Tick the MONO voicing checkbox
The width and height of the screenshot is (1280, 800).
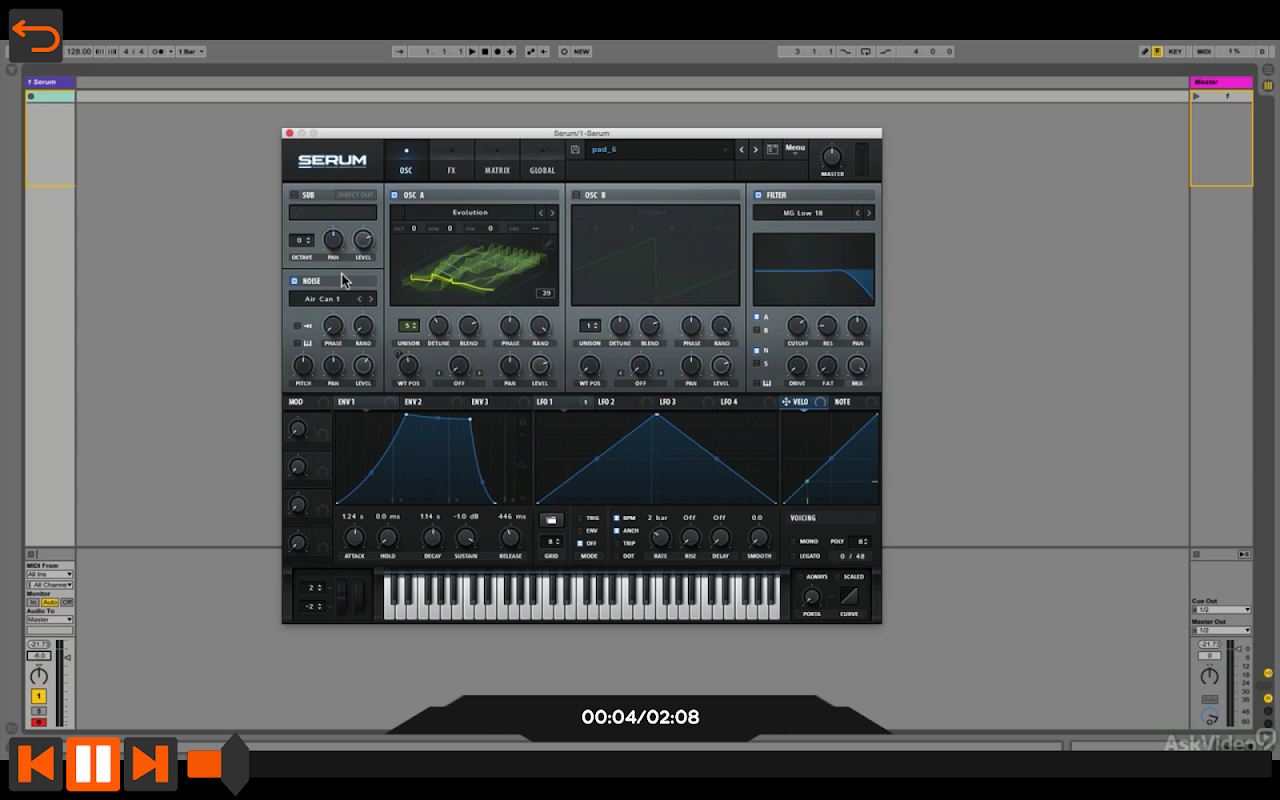794,541
